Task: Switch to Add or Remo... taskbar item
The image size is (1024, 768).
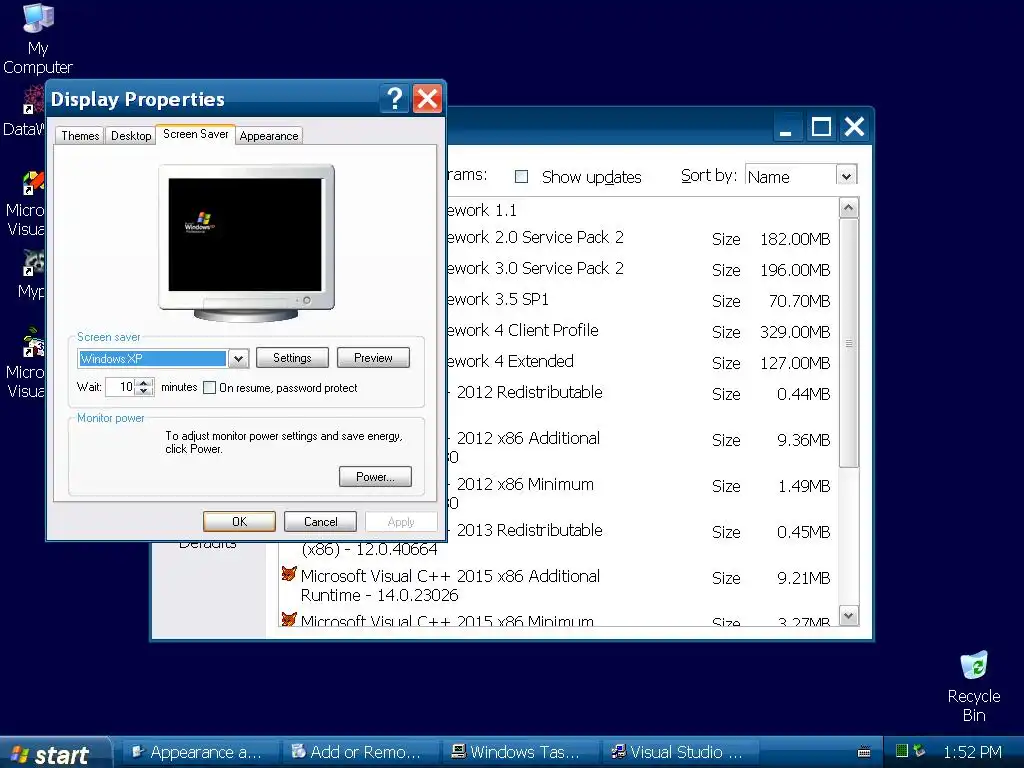Action: (360, 752)
